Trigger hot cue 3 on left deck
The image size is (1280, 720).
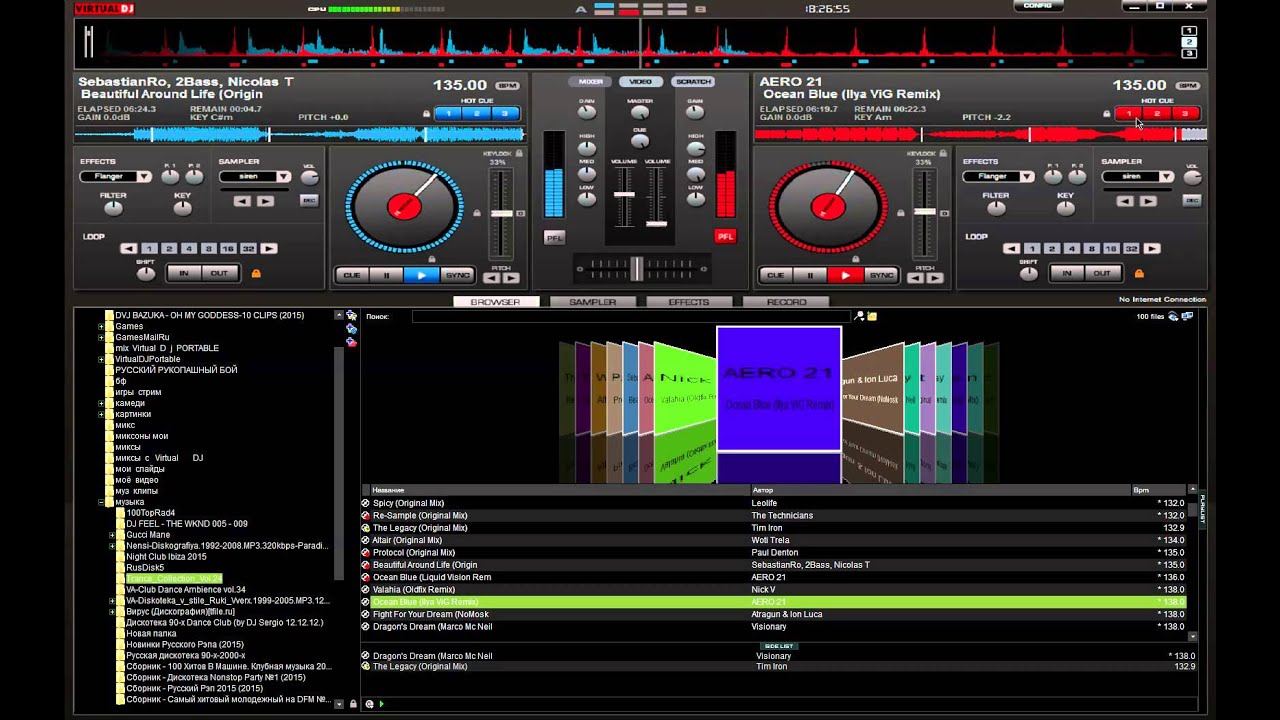[505, 113]
